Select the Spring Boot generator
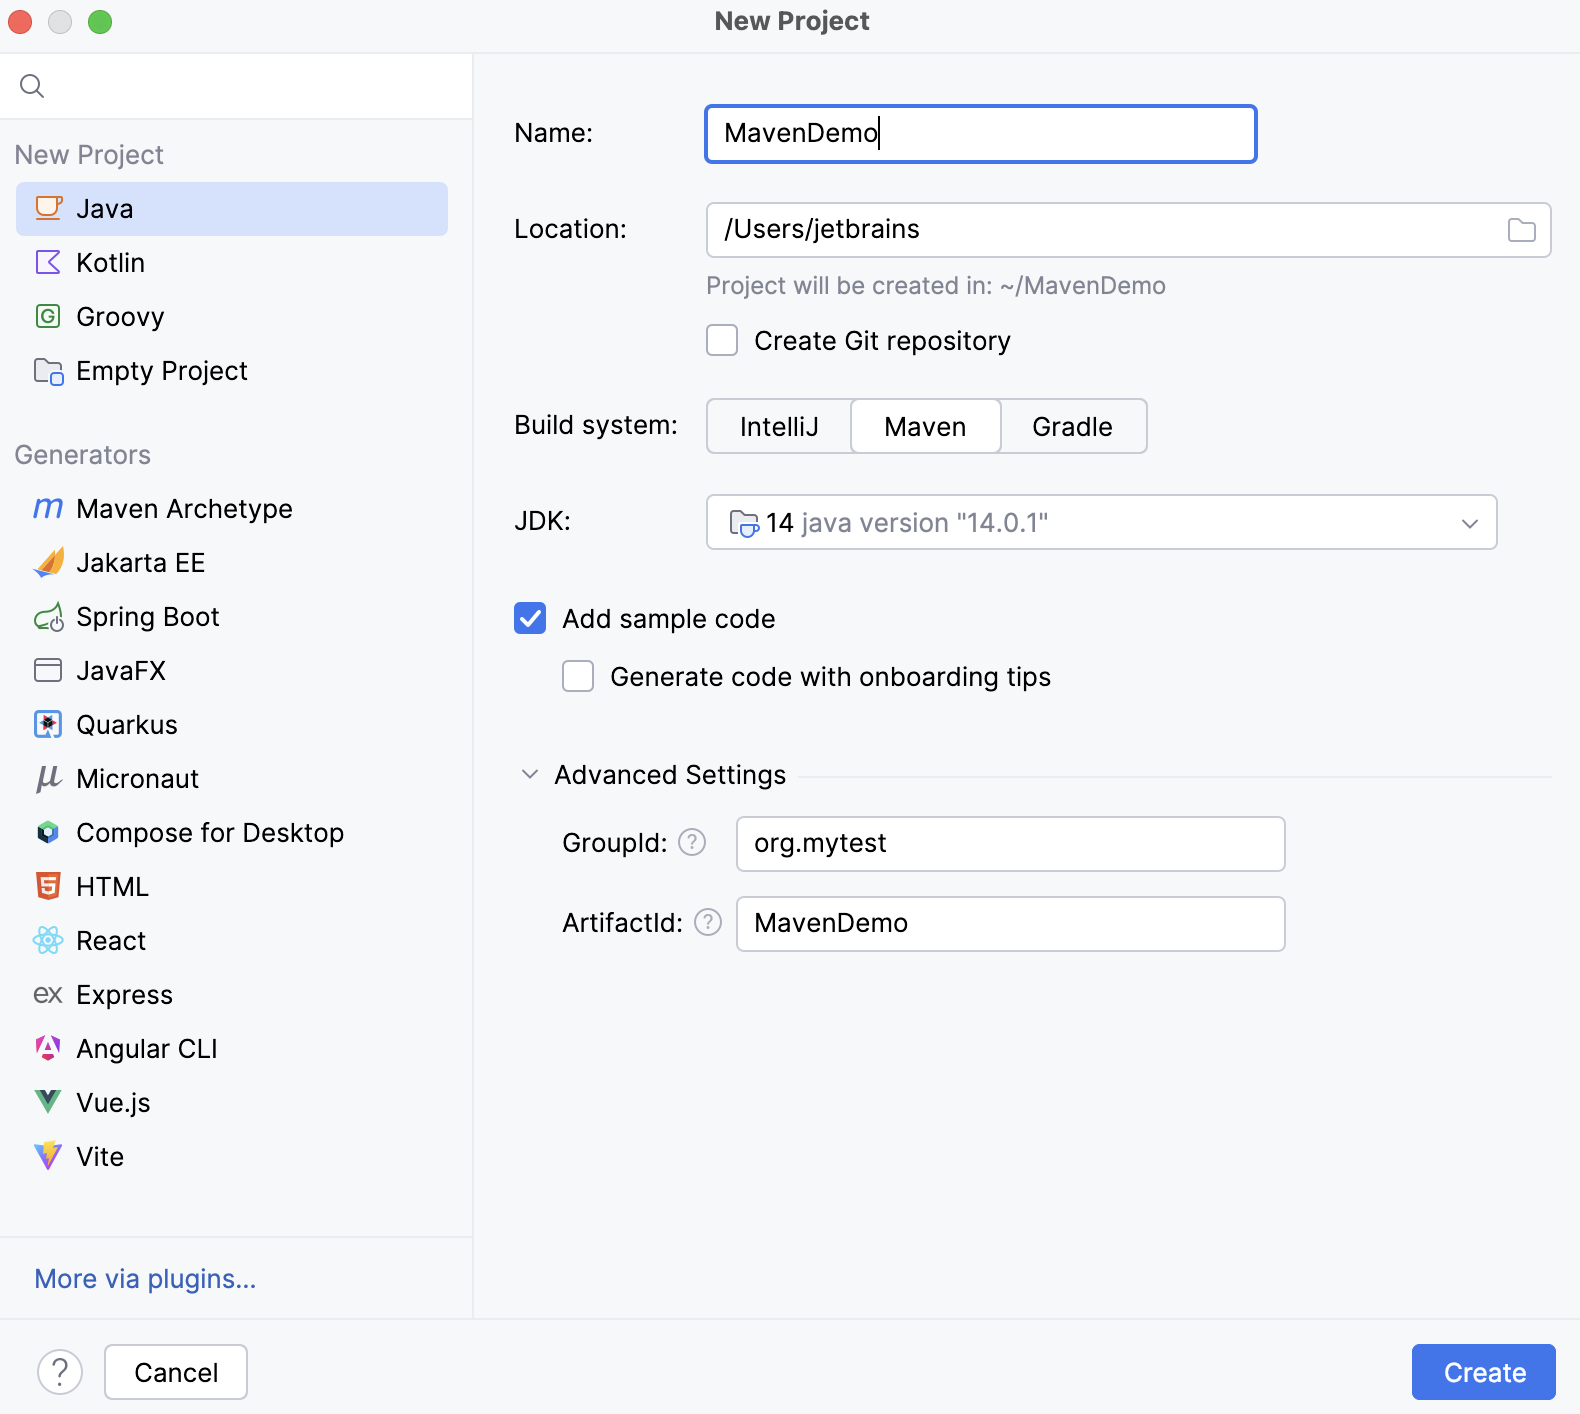This screenshot has width=1580, height=1414. point(147,617)
